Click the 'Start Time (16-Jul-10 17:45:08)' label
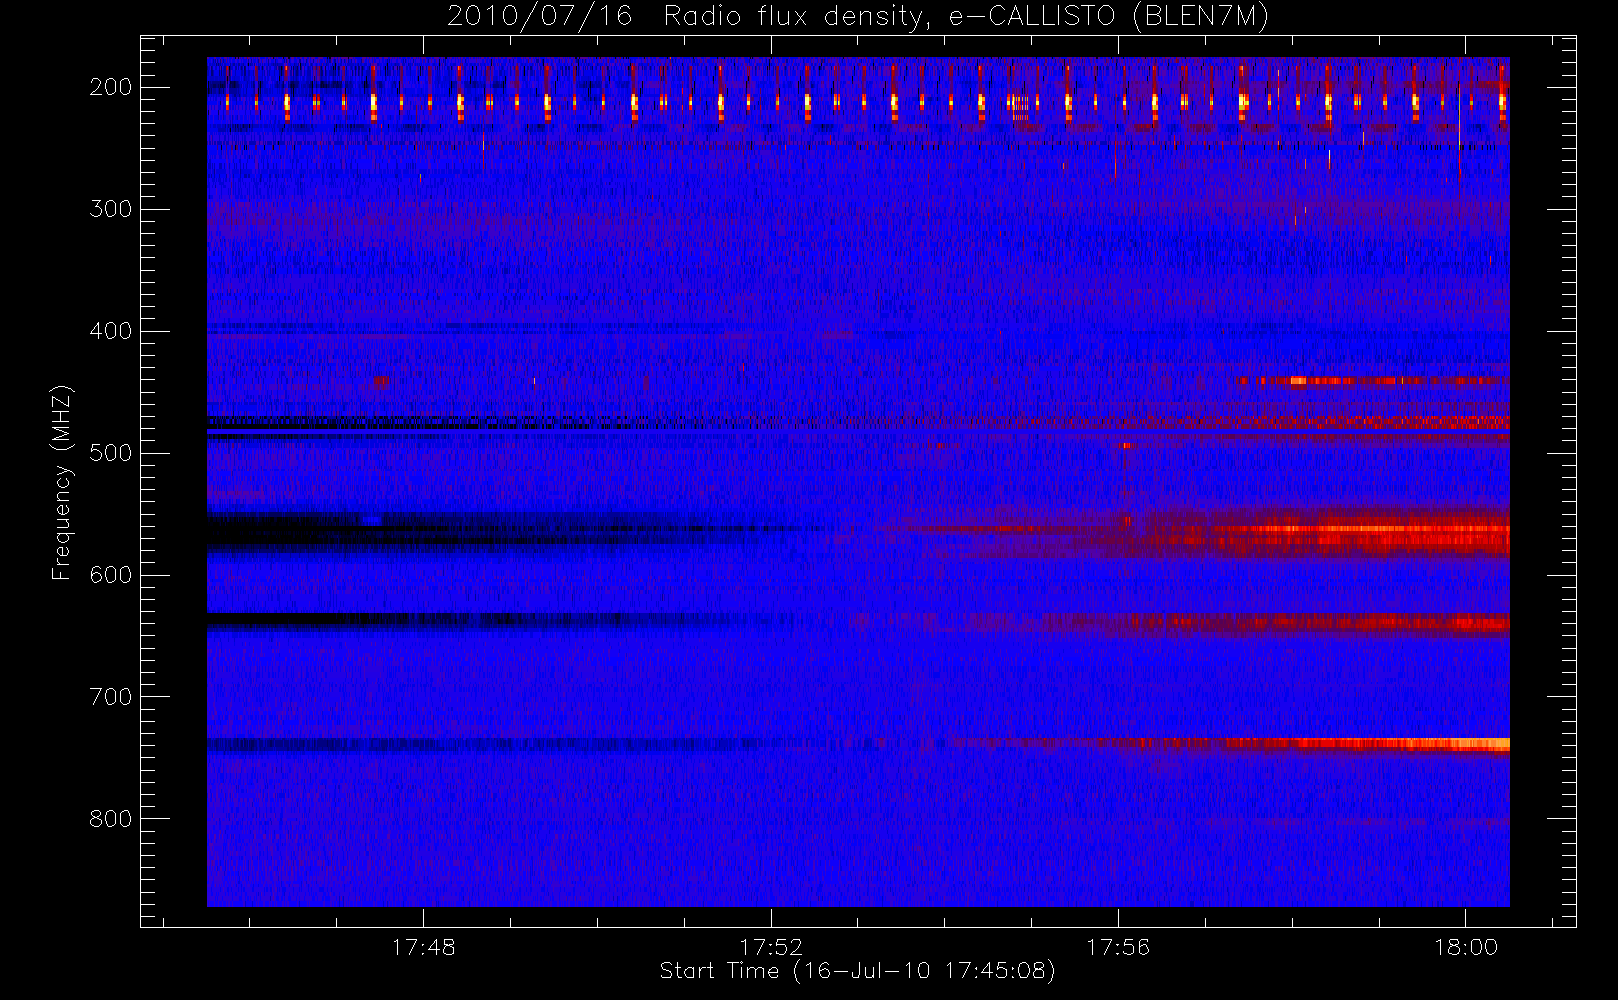 (x=857, y=971)
